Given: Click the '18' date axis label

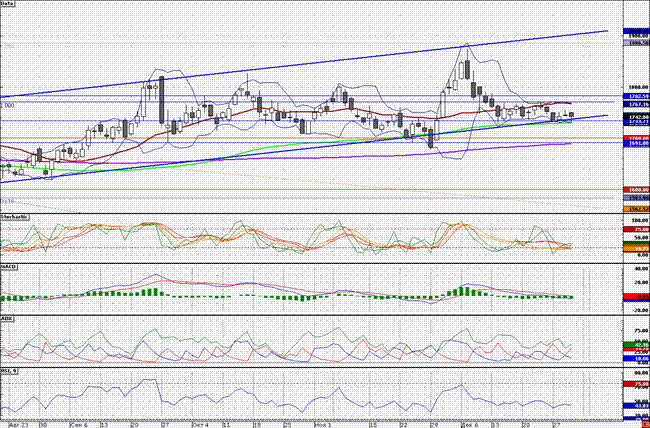Looking at the screenshot, I should pos(257,425).
